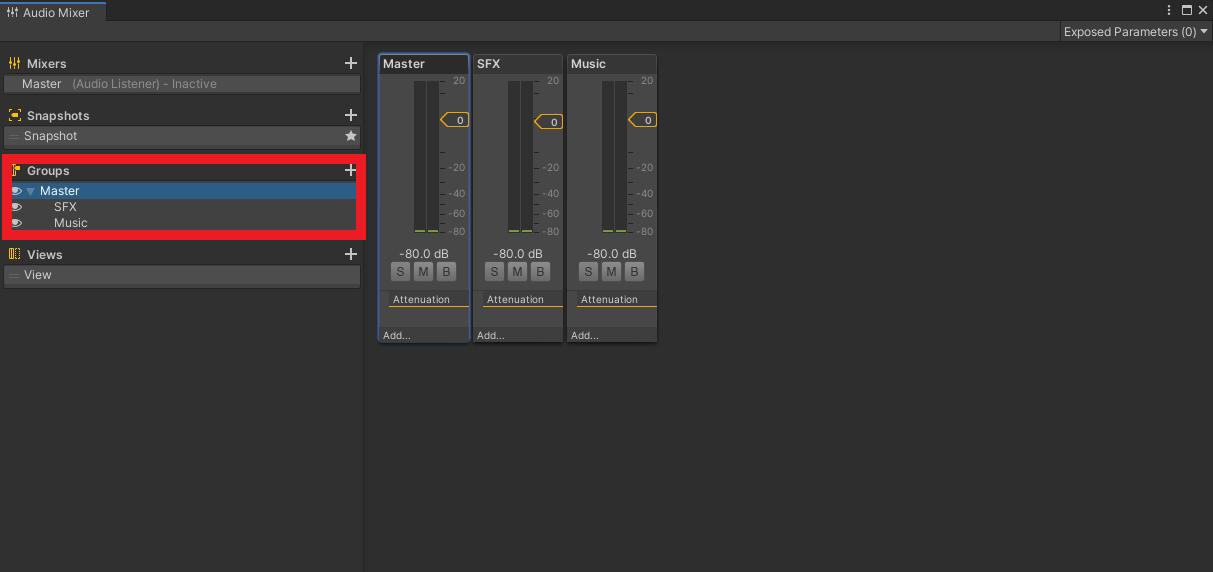Open Add effect menu on SFX strip
1213x572 pixels.
click(x=518, y=335)
